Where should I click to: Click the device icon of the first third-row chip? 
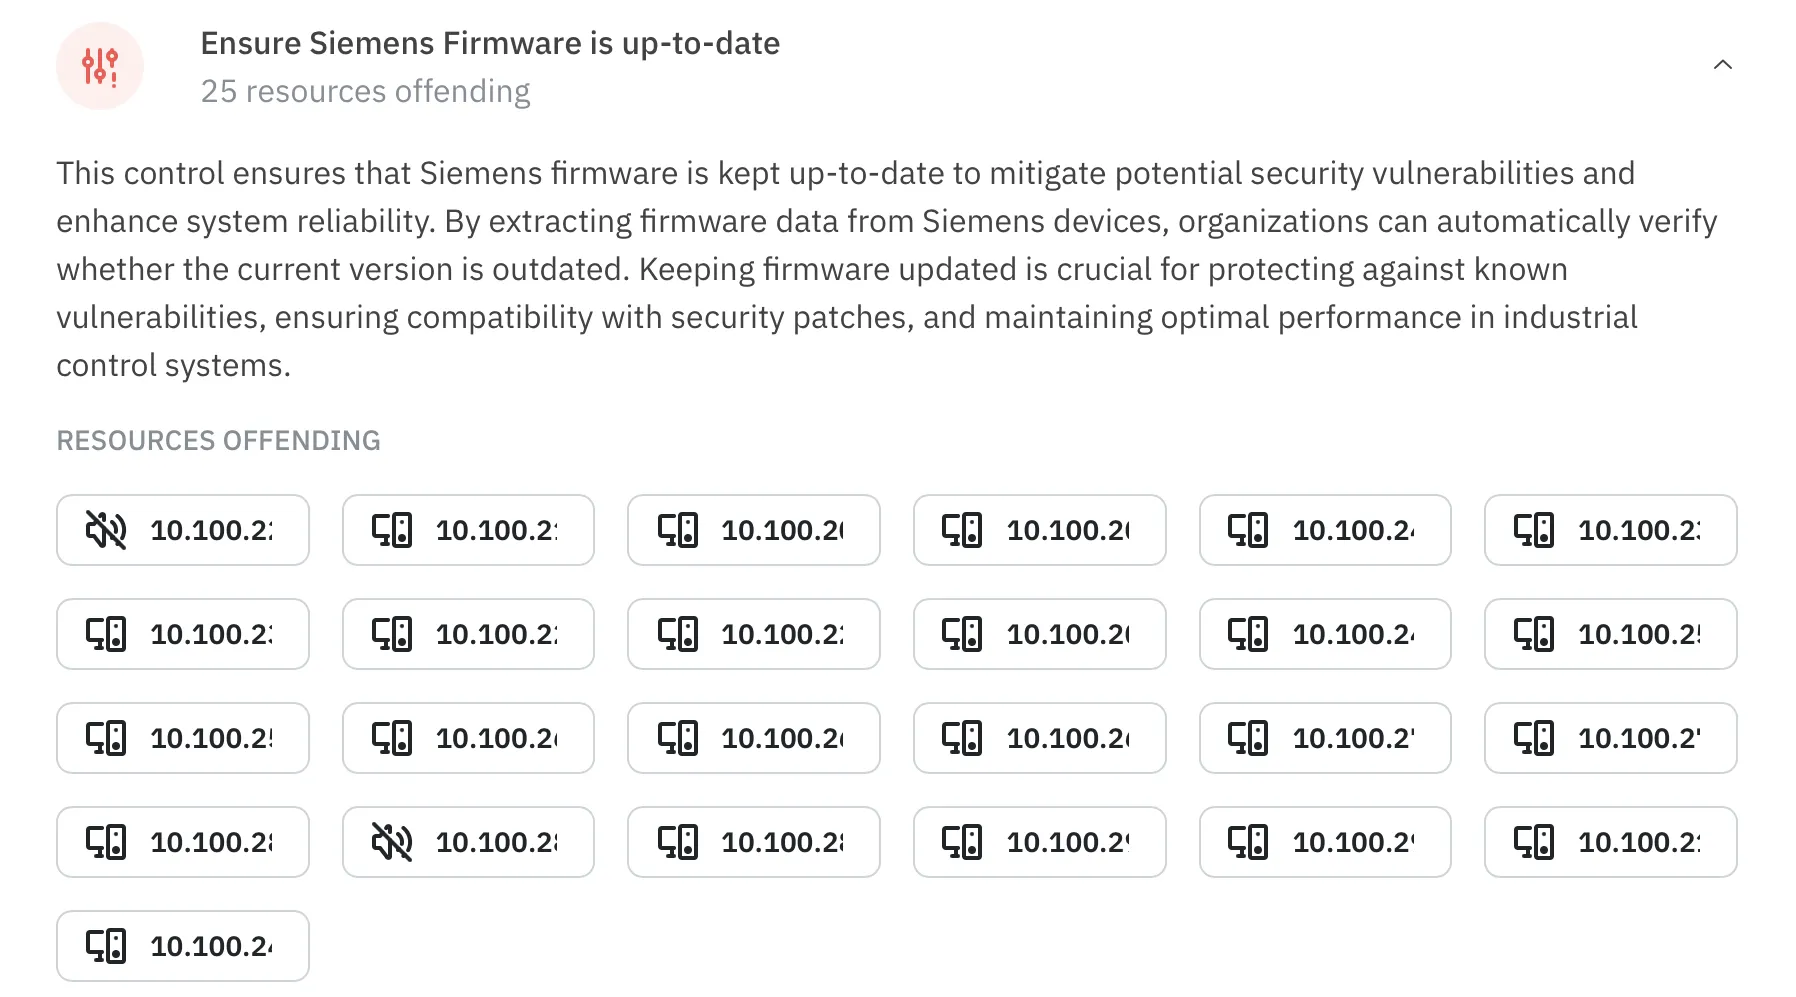click(x=106, y=738)
